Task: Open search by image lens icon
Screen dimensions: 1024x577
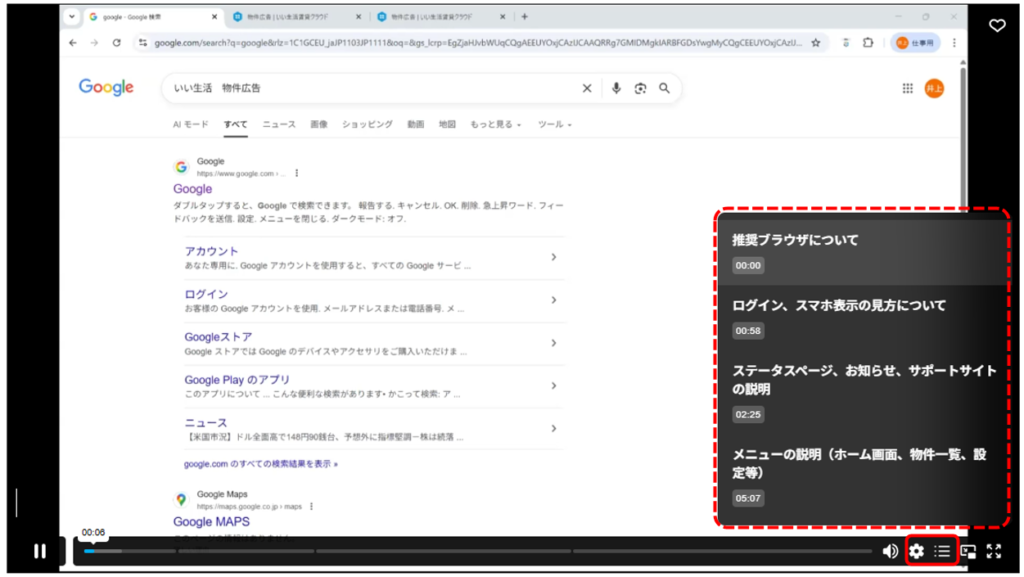Action: point(640,88)
